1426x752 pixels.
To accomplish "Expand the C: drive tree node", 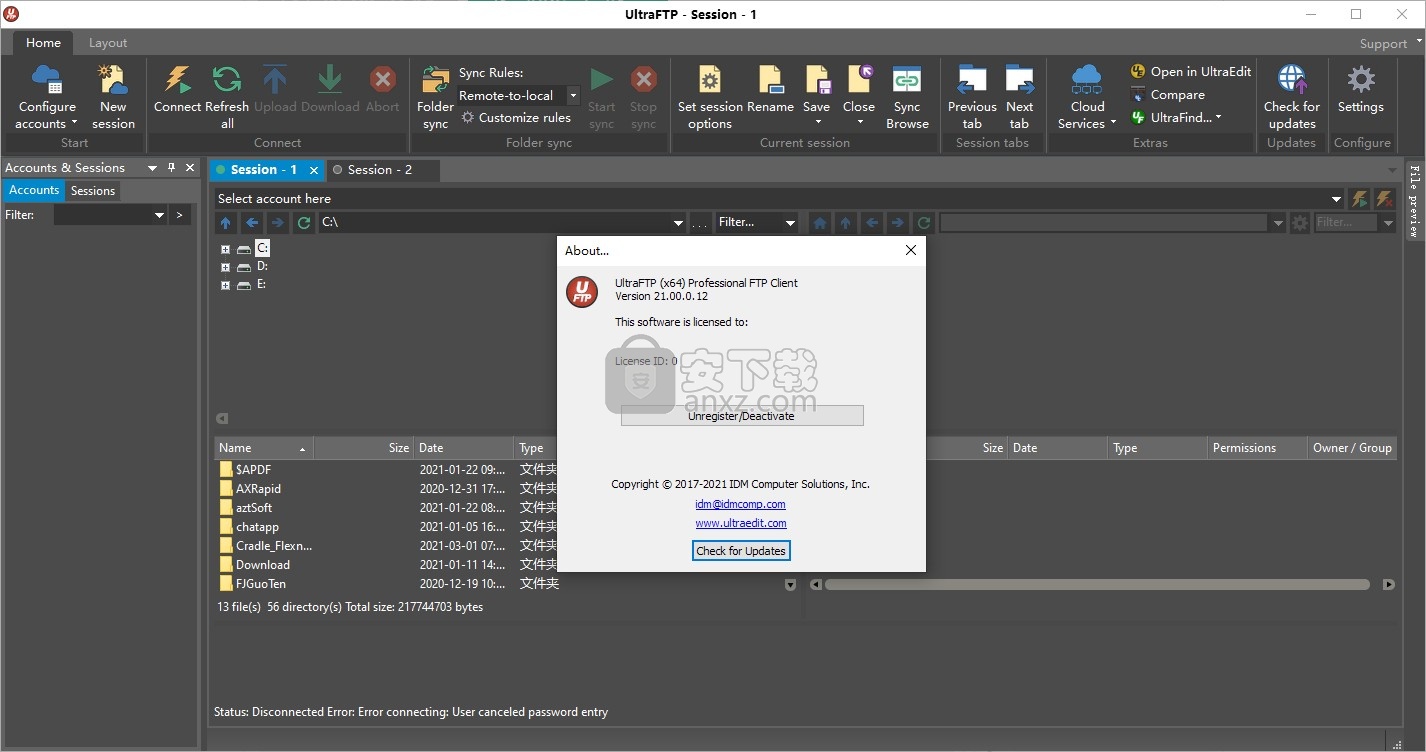I will [225, 249].
